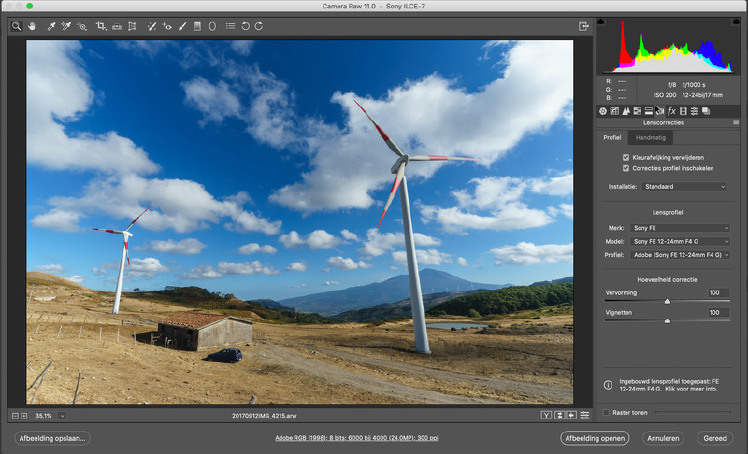Toggle full screen mode icon
The height and width of the screenshot is (454, 748).
[x=584, y=26]
